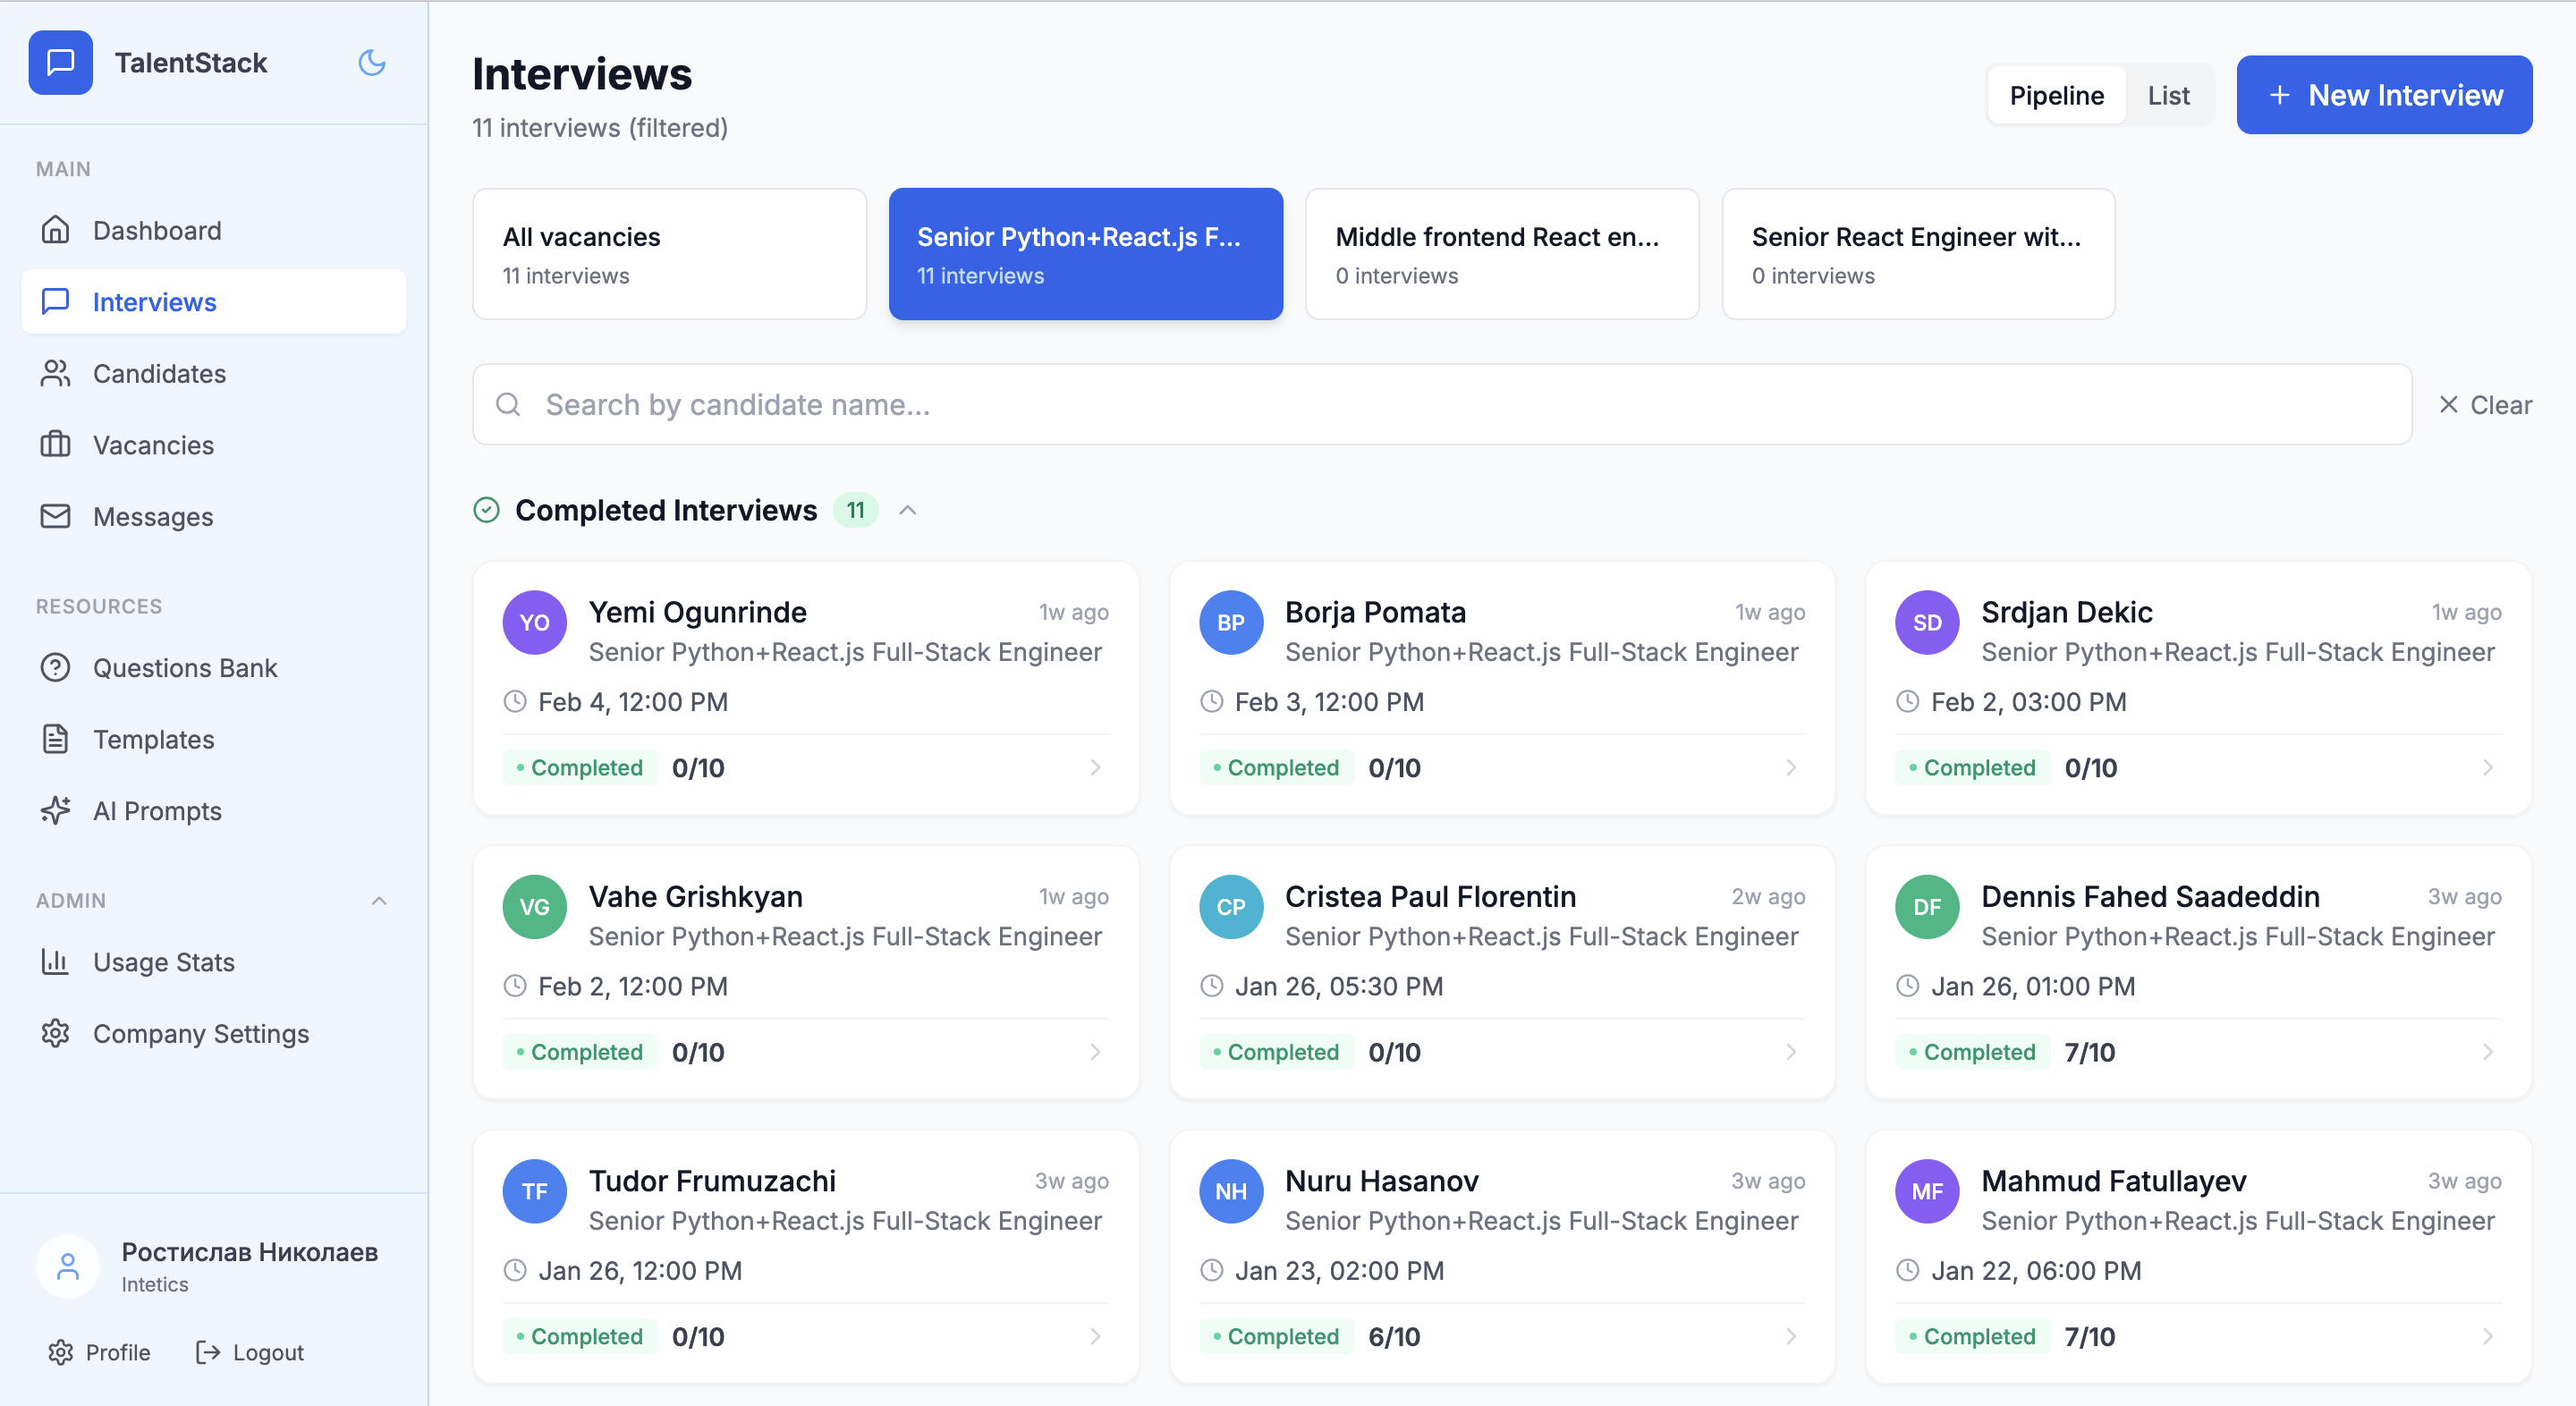Open AI Prompts page
The image size is (2576, 1406).
tap(157, 810)
